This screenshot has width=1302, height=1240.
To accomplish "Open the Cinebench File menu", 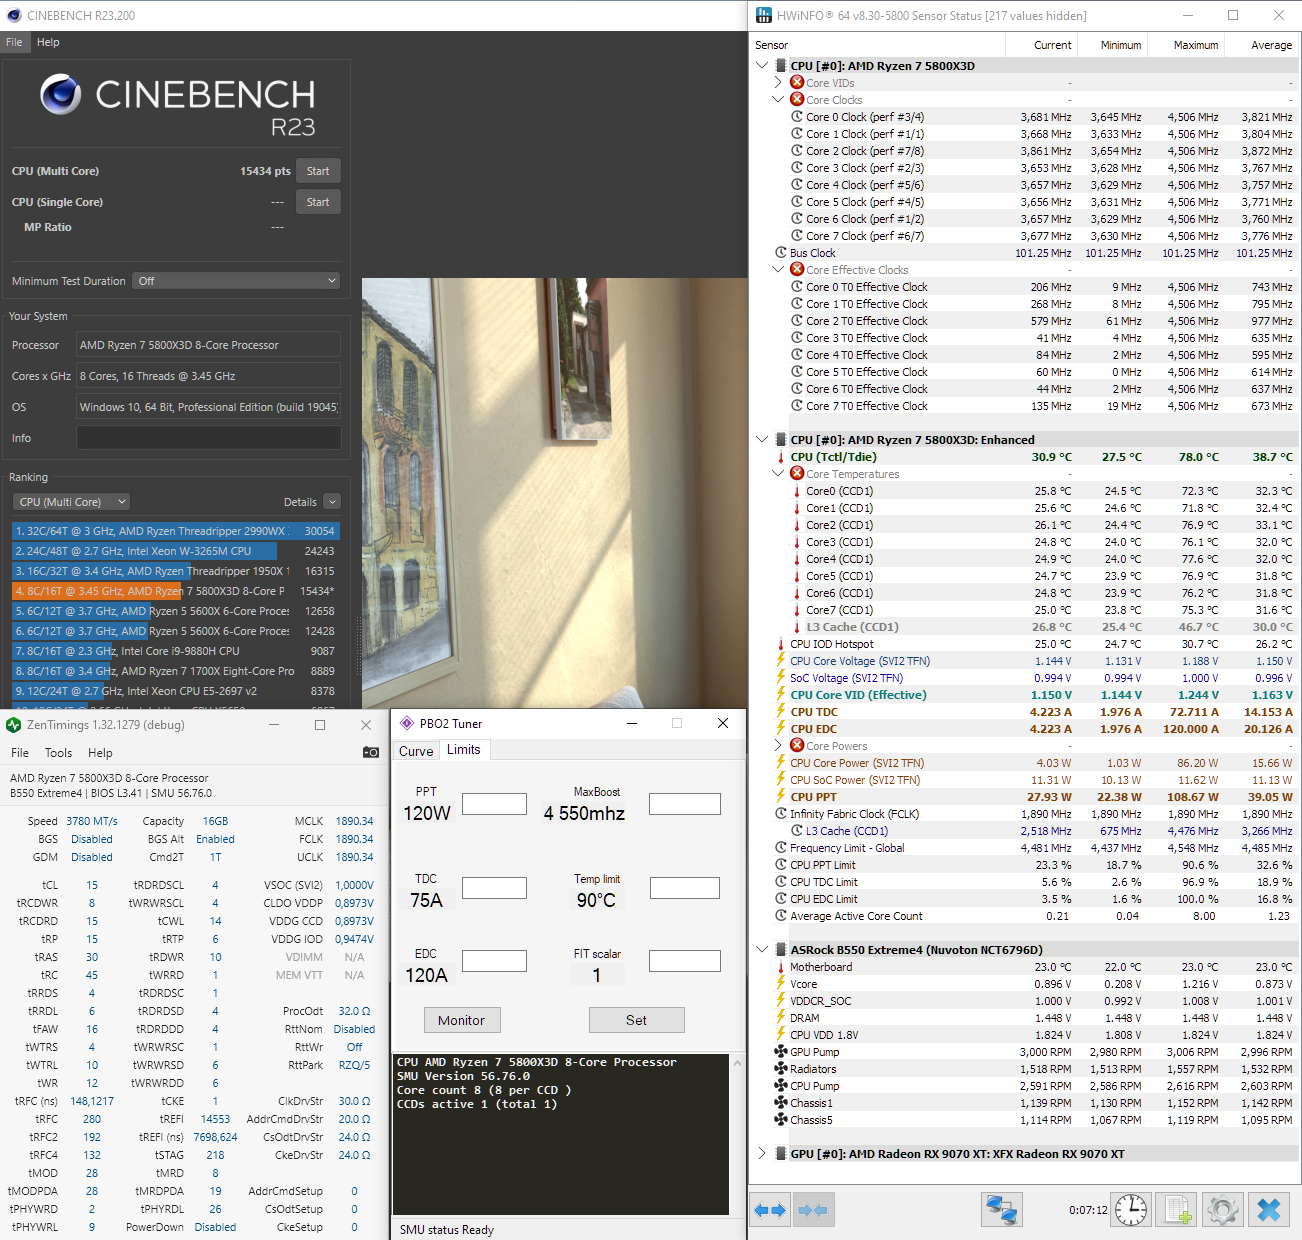I will point(14,42).
